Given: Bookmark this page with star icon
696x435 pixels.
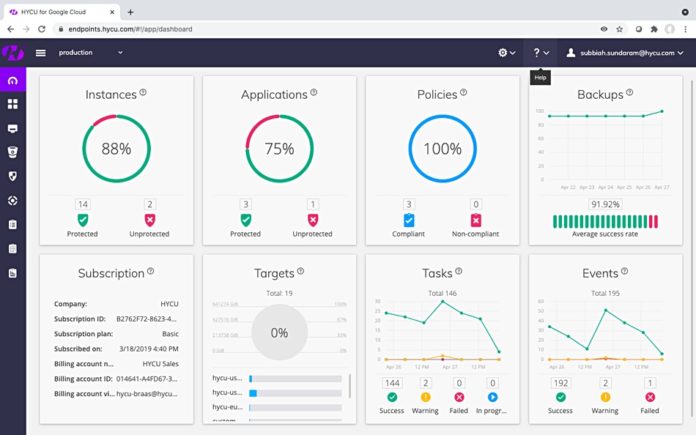Looking at the screenshot, I should 619,29.
